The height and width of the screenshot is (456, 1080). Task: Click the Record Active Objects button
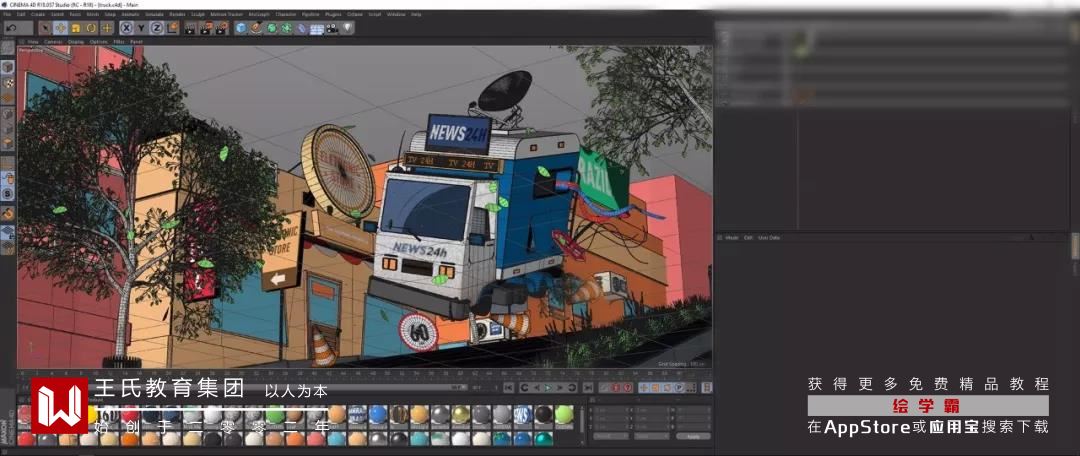point(605,388)
